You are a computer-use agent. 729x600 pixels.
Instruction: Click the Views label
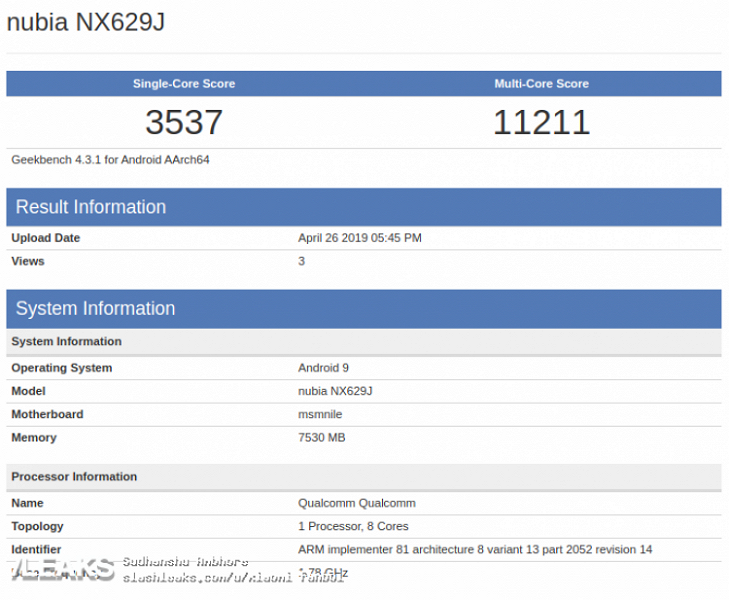coord(28,261)
